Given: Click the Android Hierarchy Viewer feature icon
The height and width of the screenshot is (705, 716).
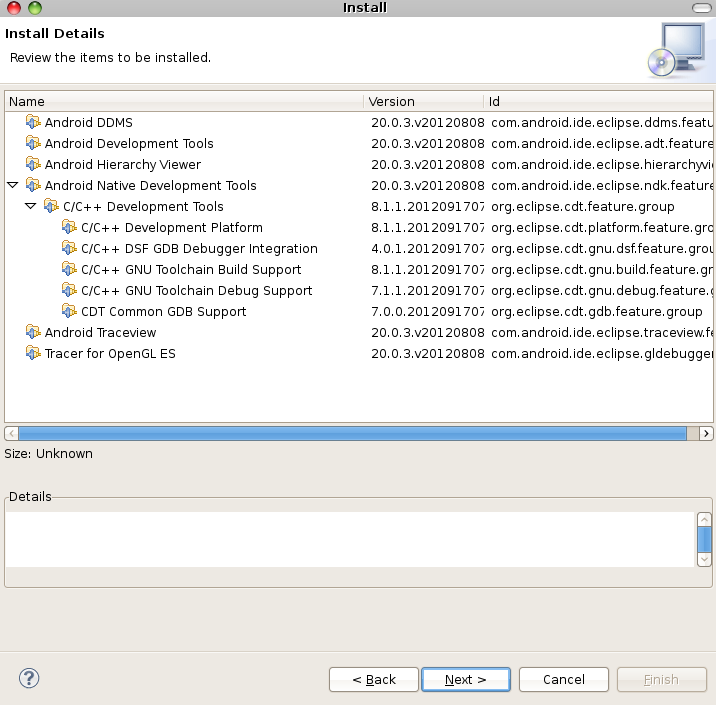Looking at the screenshot, I should 33,164.
